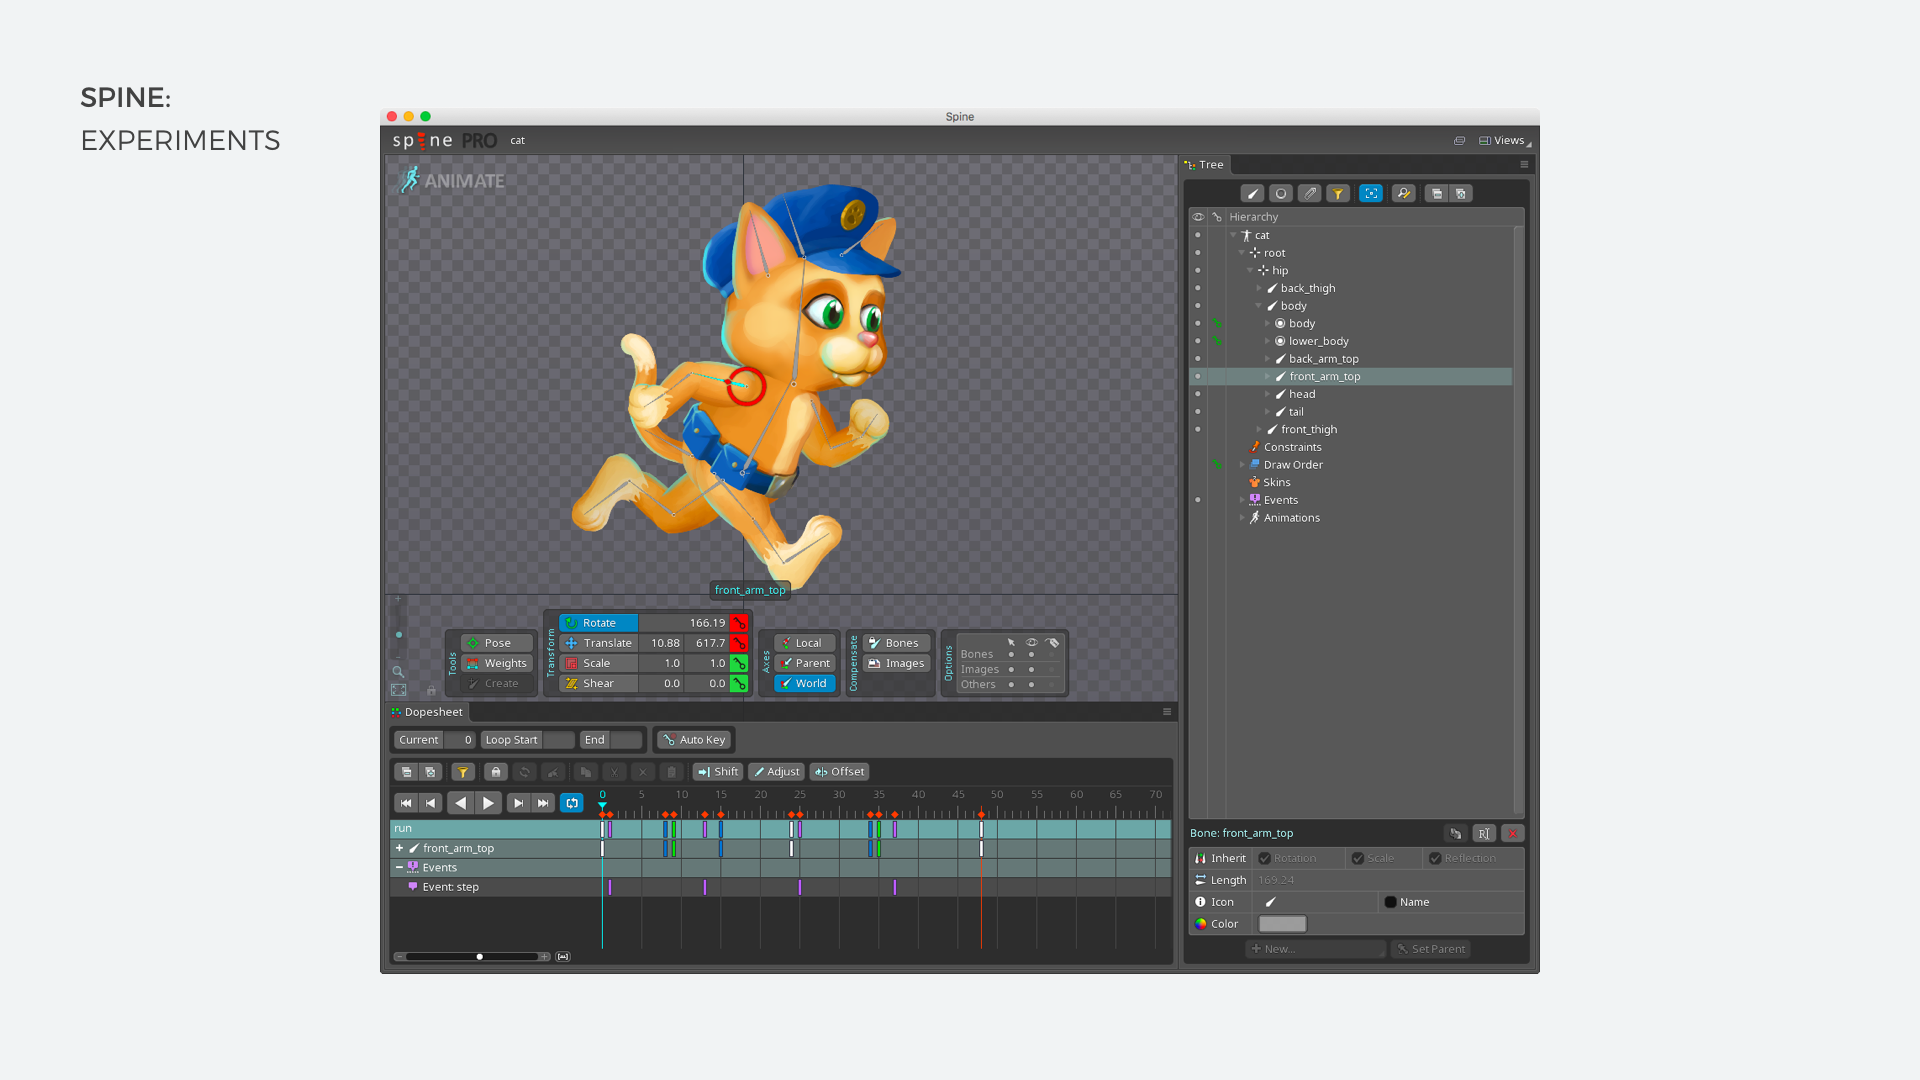The height and width of the screenshot is (1080, 1920).
Task: Toggle paperclip attachment filter in Tree
Action: point(1310,194)
